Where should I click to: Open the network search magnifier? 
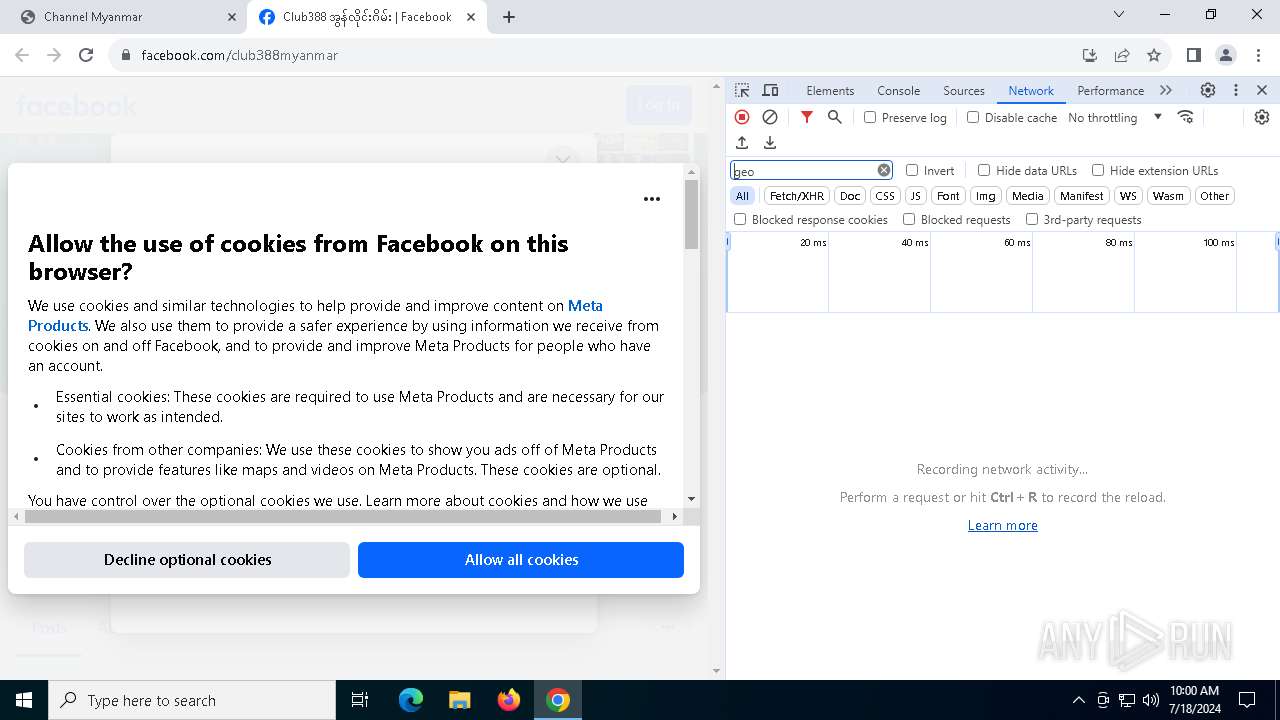pyautogui.click(x=835, y=117)
